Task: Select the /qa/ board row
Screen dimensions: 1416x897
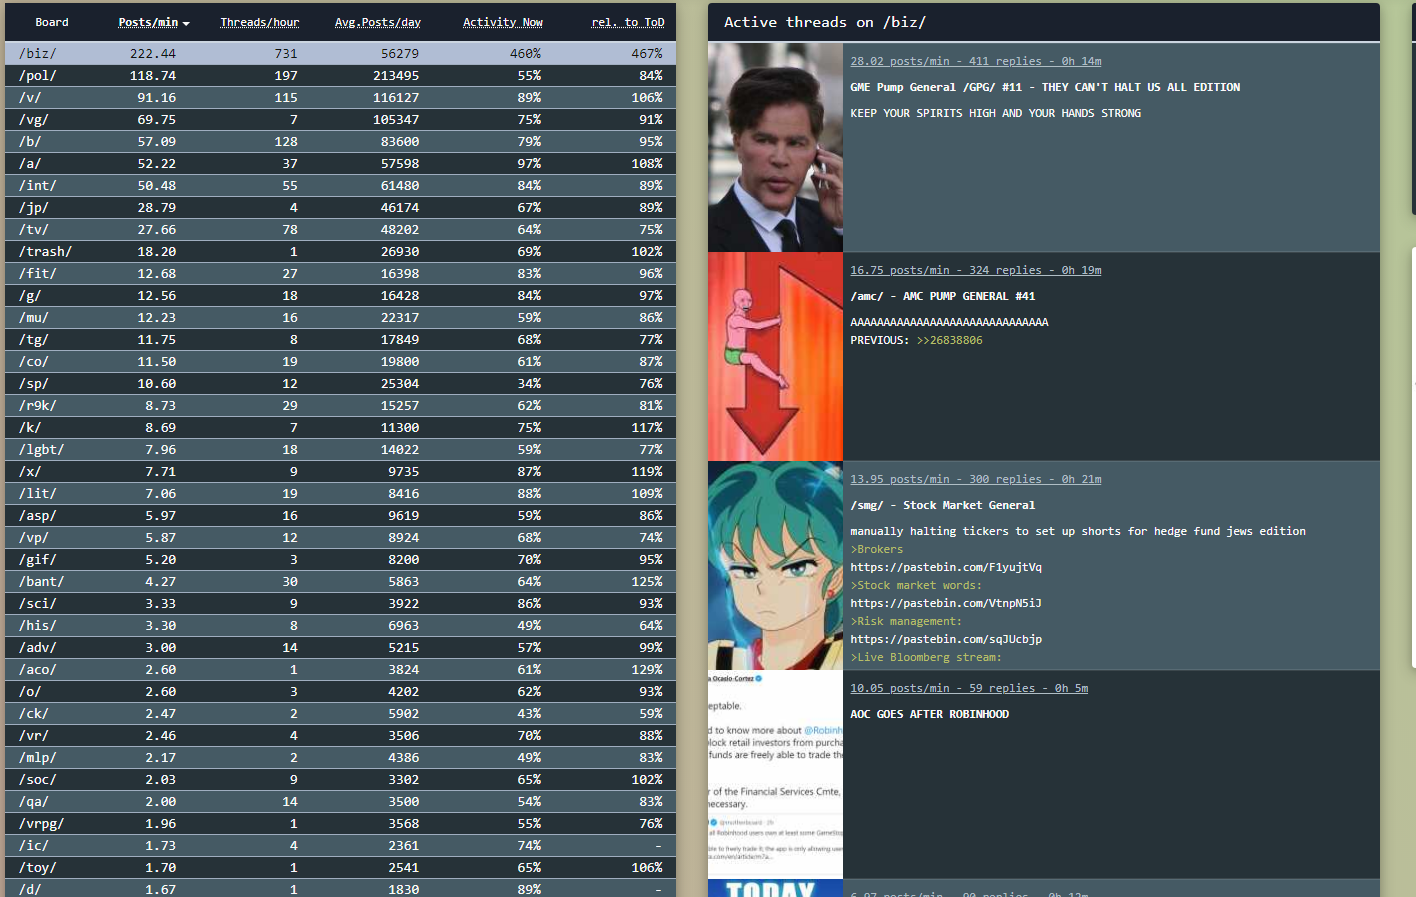Action: point(340,801)
